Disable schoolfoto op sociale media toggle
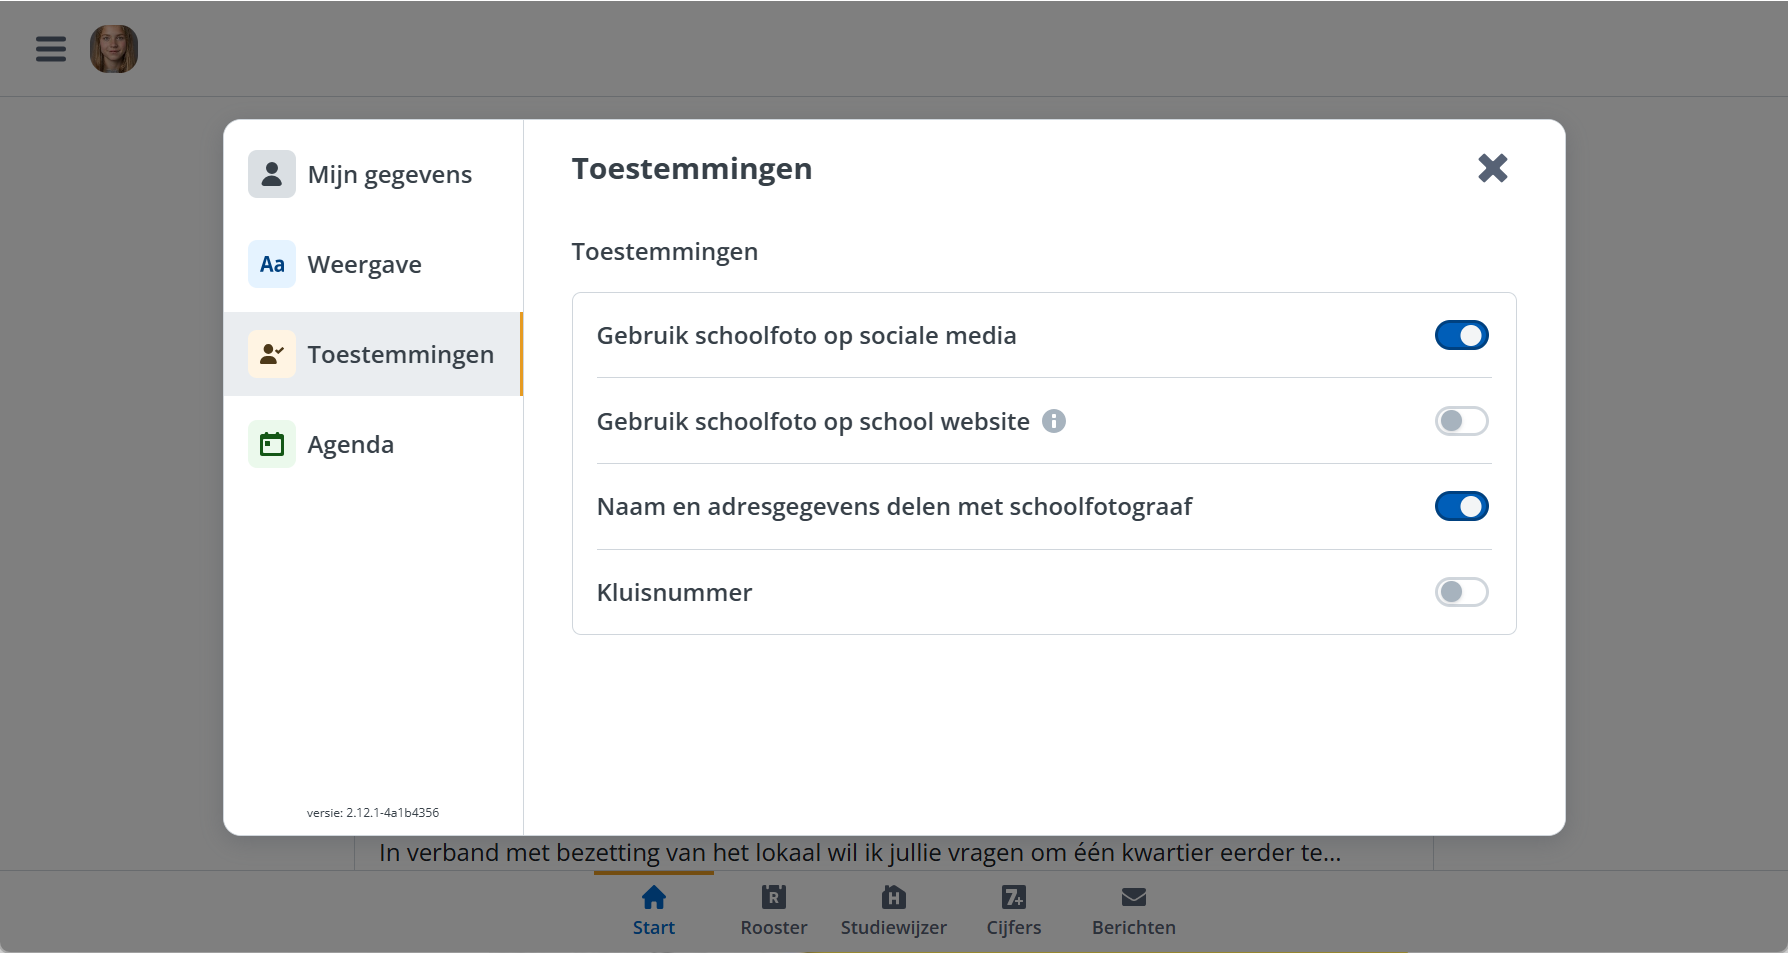1788x953 pixels. point(1461,335)
